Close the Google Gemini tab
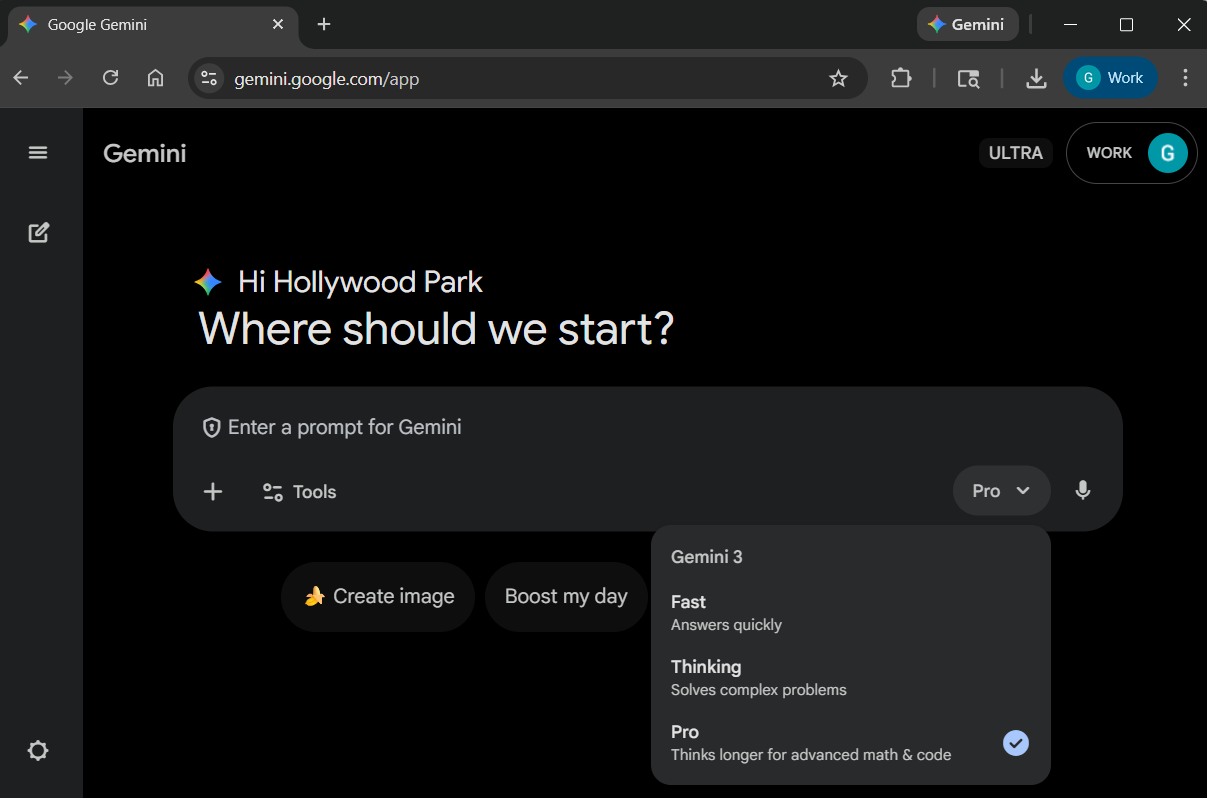 [278, 24]
